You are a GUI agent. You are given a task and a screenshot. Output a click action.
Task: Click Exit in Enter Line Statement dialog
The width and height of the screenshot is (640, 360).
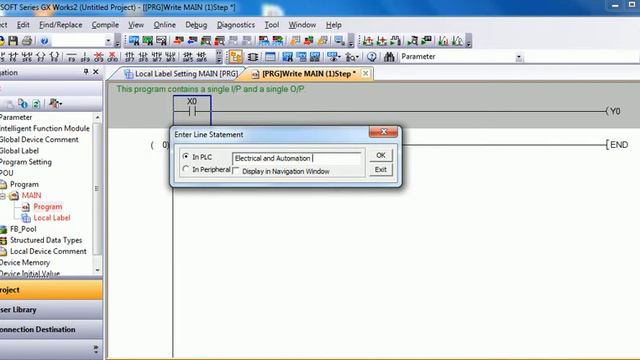tap(380, 169)
